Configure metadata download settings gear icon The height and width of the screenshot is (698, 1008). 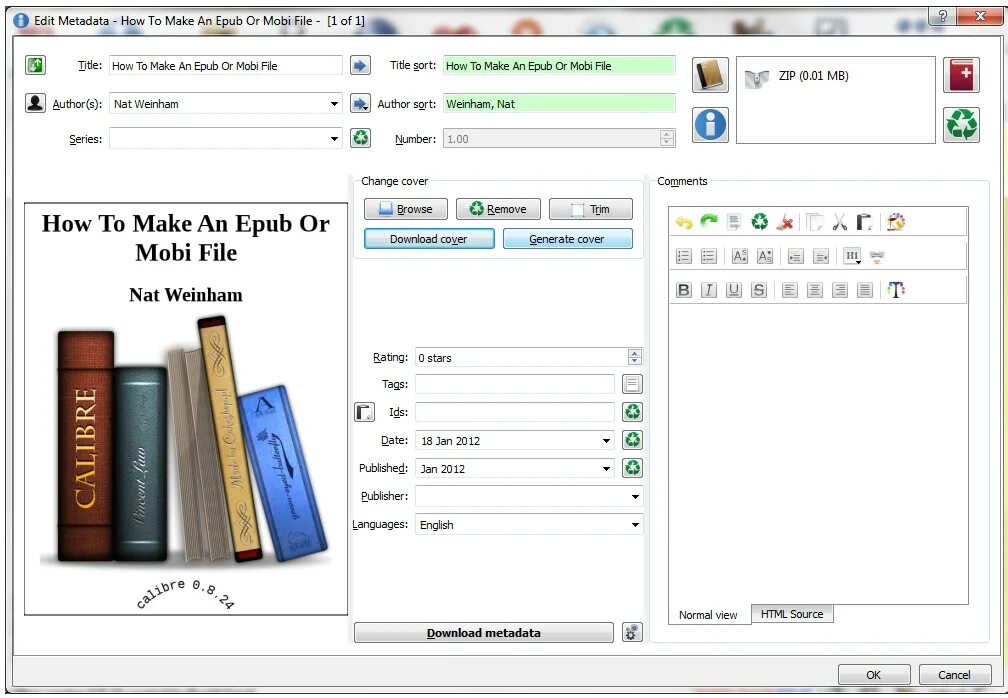[x=632, y=632]
